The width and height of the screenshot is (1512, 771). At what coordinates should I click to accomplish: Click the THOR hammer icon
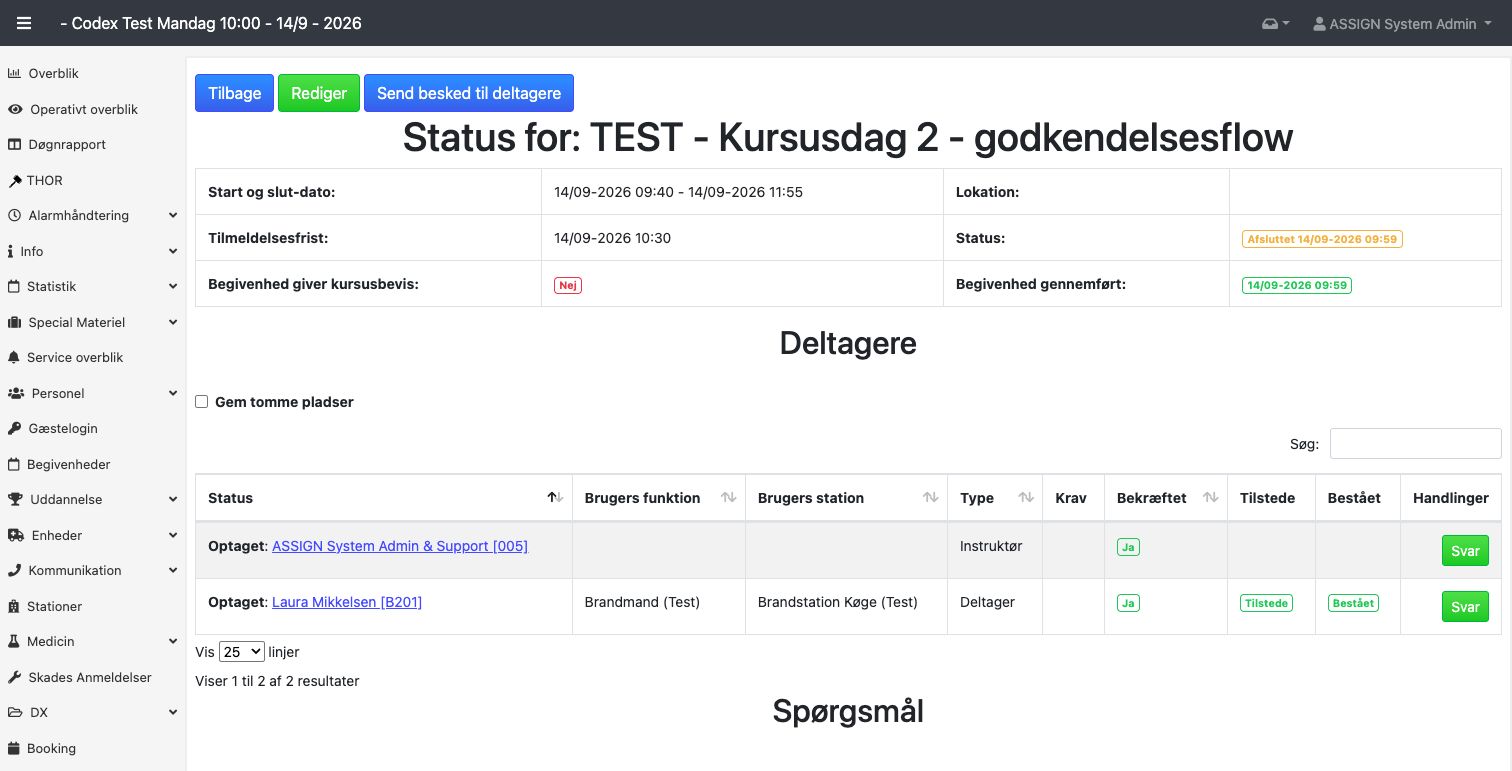15,180
